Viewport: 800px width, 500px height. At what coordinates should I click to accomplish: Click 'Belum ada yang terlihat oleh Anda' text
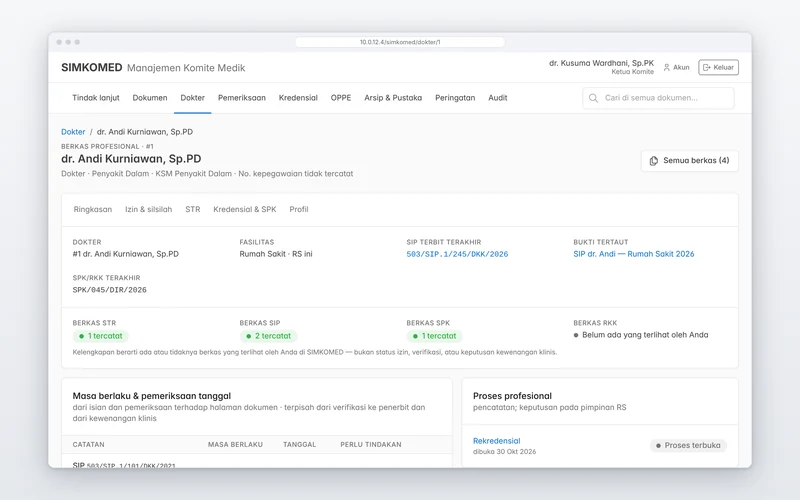tap(645, 335)
